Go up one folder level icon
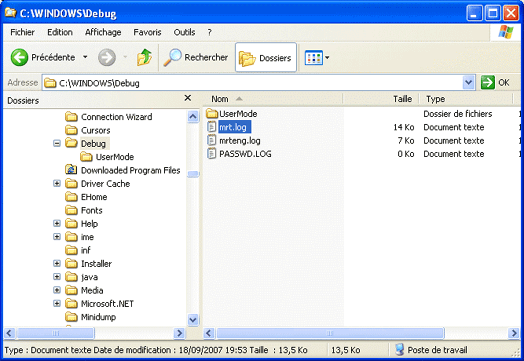524x361 pixels. coord(144,57)
